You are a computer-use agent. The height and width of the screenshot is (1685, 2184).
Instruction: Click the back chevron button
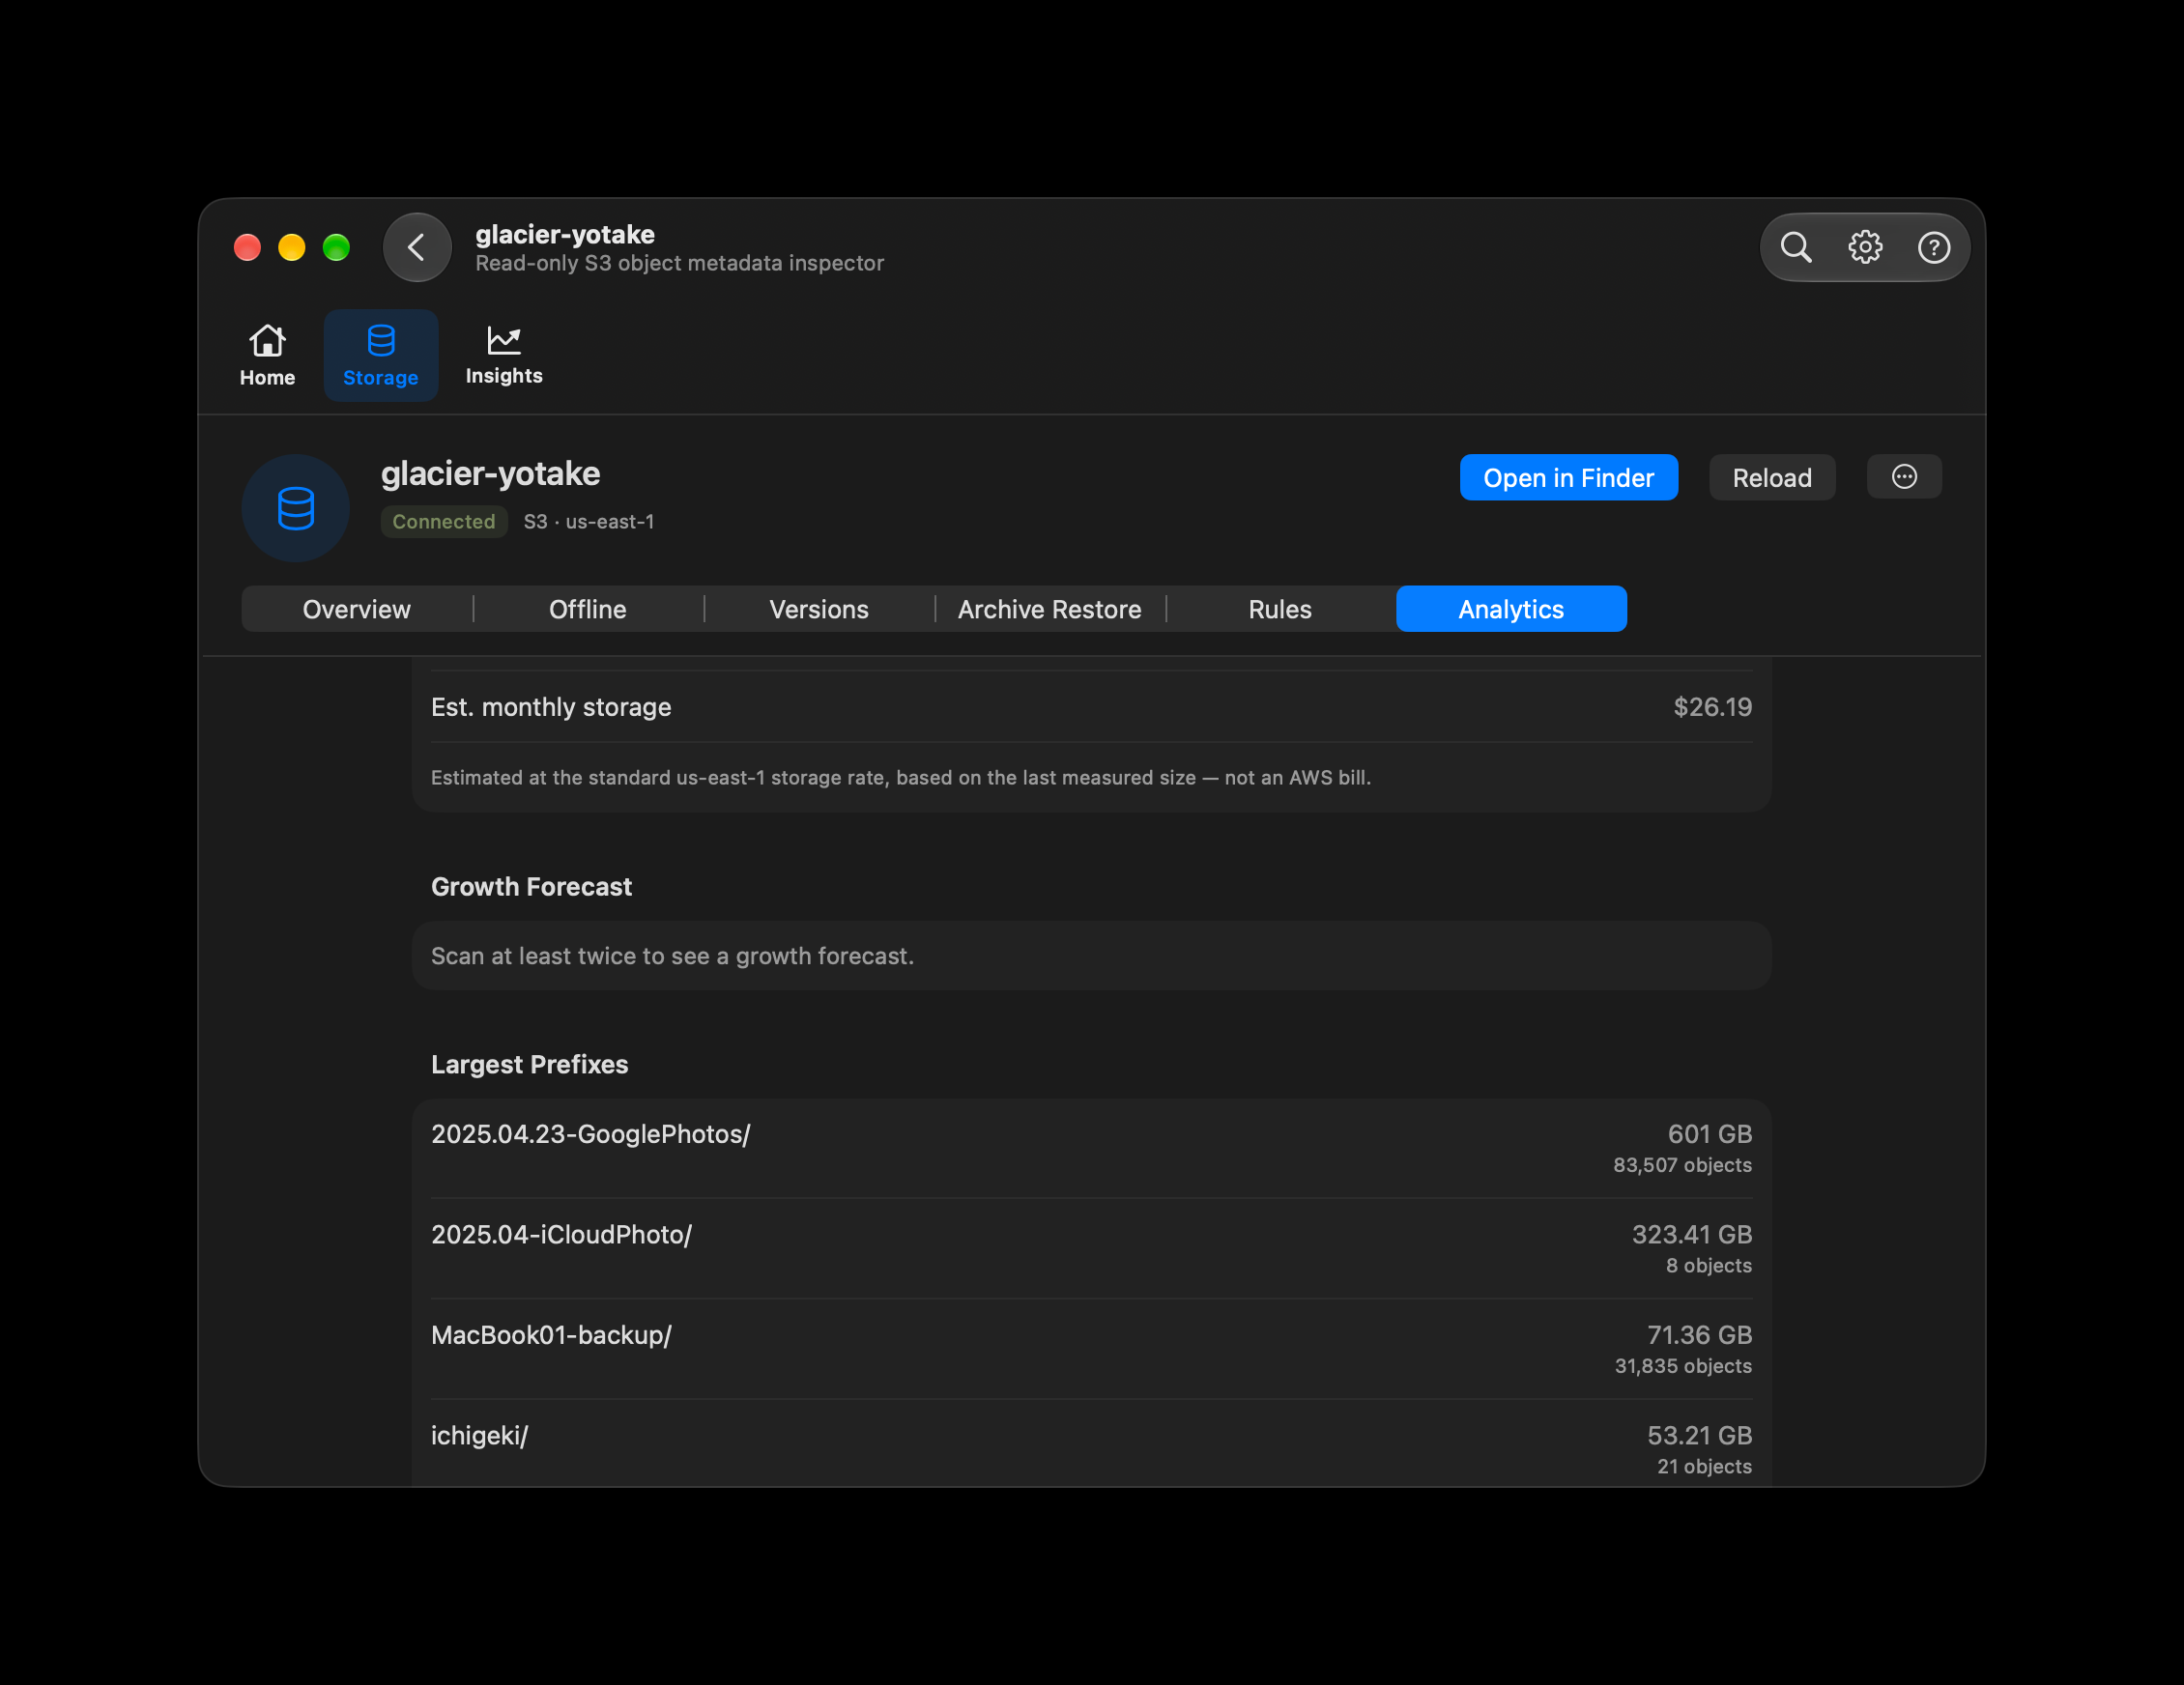click(417, 247)
